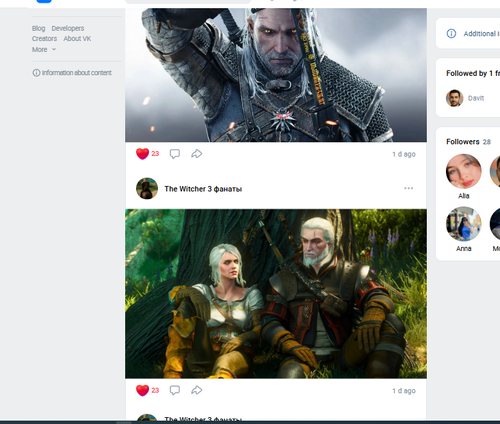
Task: Click the 1 d ago timestamp under Geralt portrait
Action: (x=404, y=154)
